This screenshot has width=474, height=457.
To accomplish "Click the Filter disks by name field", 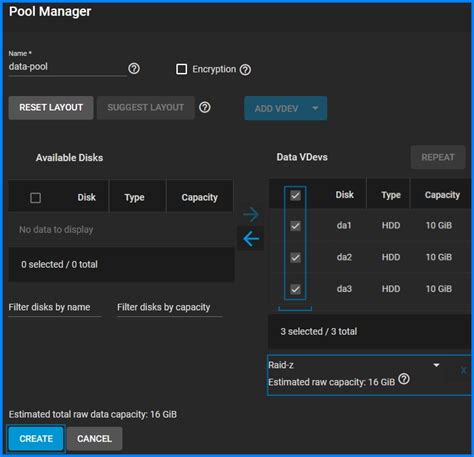I will pyautogui.click(x=55, y=307).
